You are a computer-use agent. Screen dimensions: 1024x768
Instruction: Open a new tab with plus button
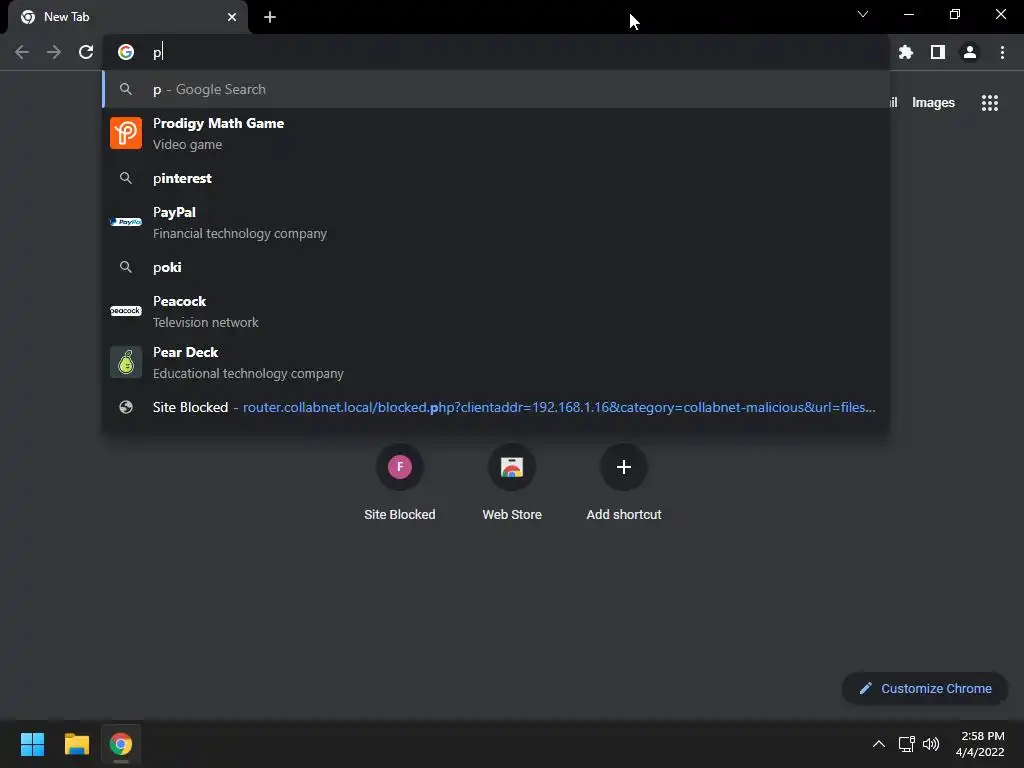click(x=270, y=17)
